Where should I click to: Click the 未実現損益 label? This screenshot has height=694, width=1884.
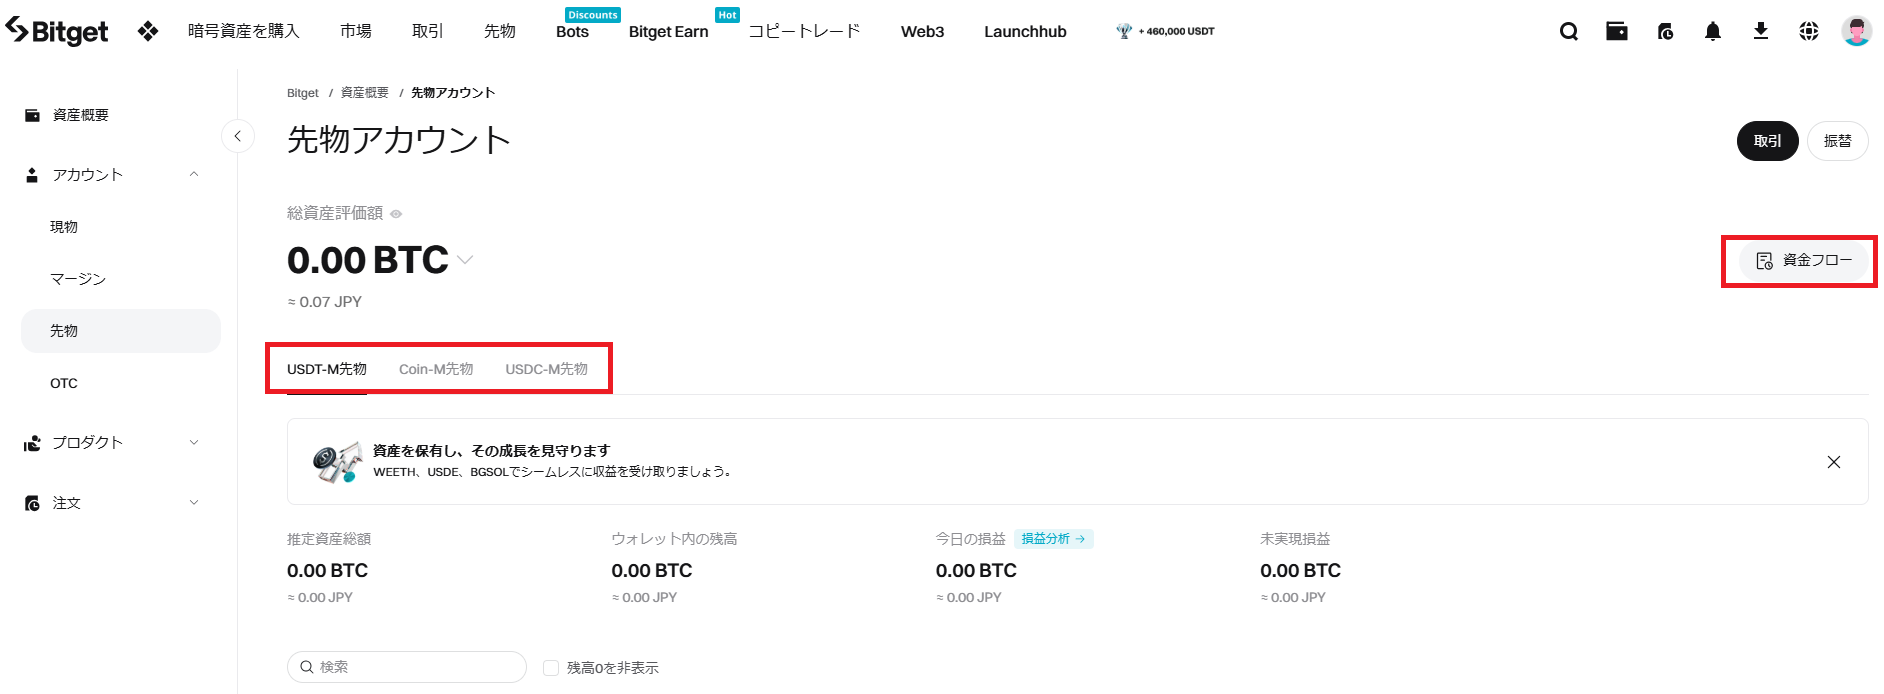[1295, 539]
